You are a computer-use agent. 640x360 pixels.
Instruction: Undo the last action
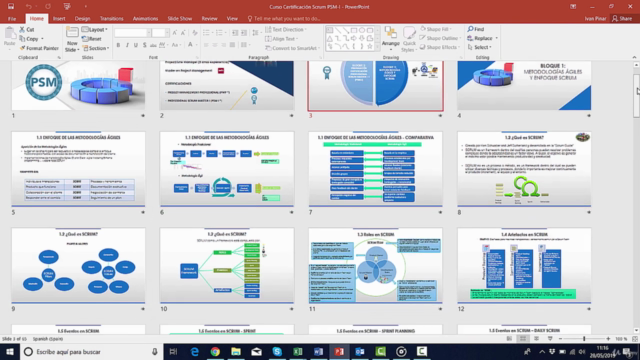[28, 7]
